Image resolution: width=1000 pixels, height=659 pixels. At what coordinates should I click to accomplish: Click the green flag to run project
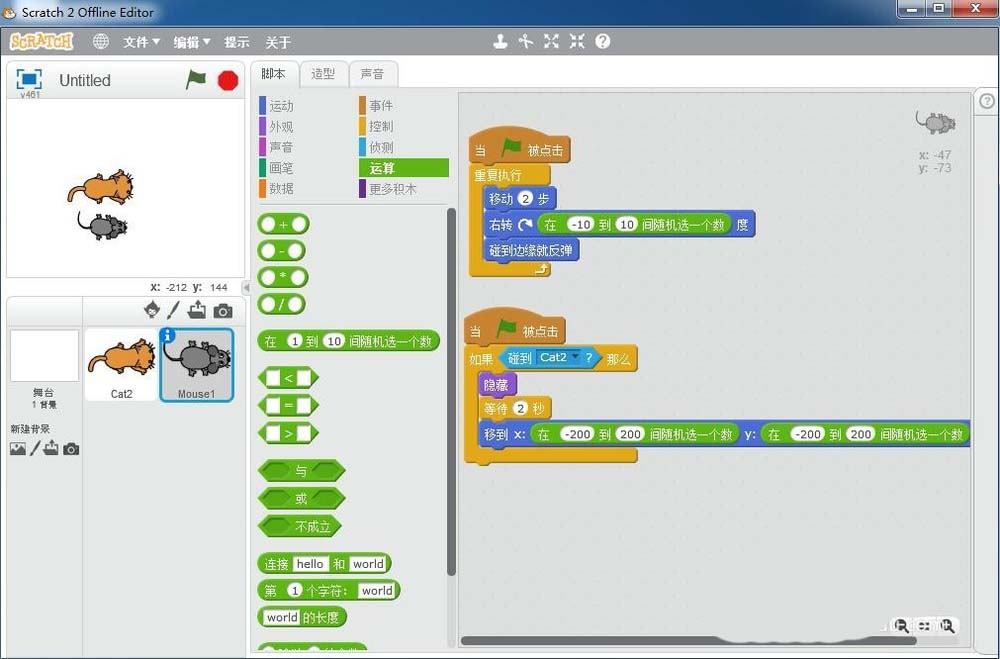coord(196,80)
